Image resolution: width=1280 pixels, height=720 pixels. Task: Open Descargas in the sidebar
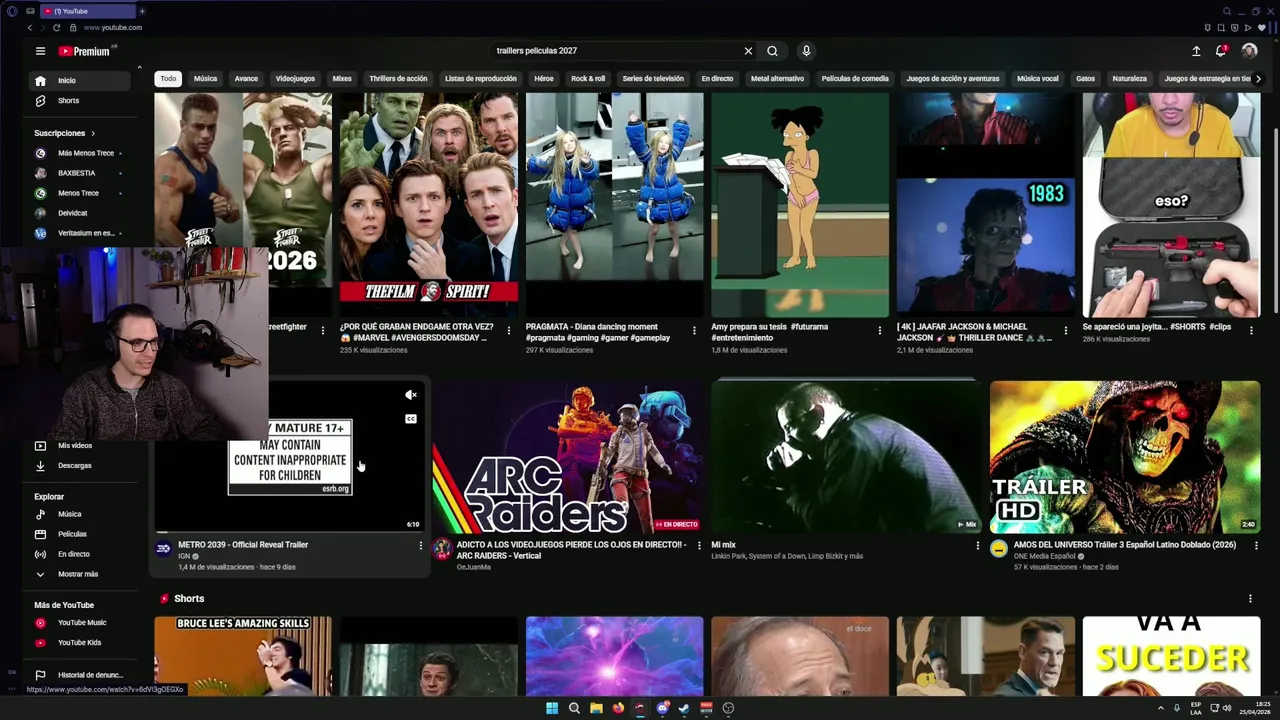[79, 465]
